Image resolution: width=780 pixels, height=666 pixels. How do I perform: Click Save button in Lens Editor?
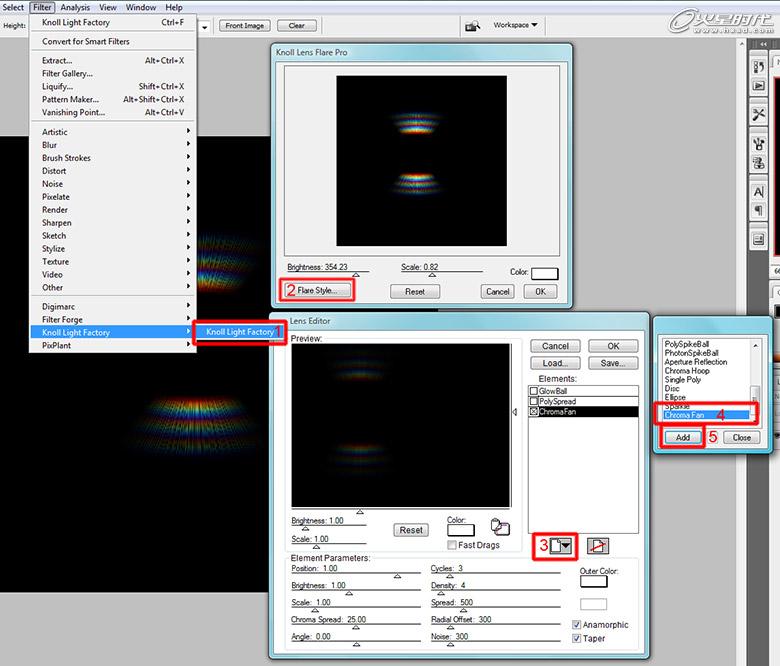tap(613, 363)
